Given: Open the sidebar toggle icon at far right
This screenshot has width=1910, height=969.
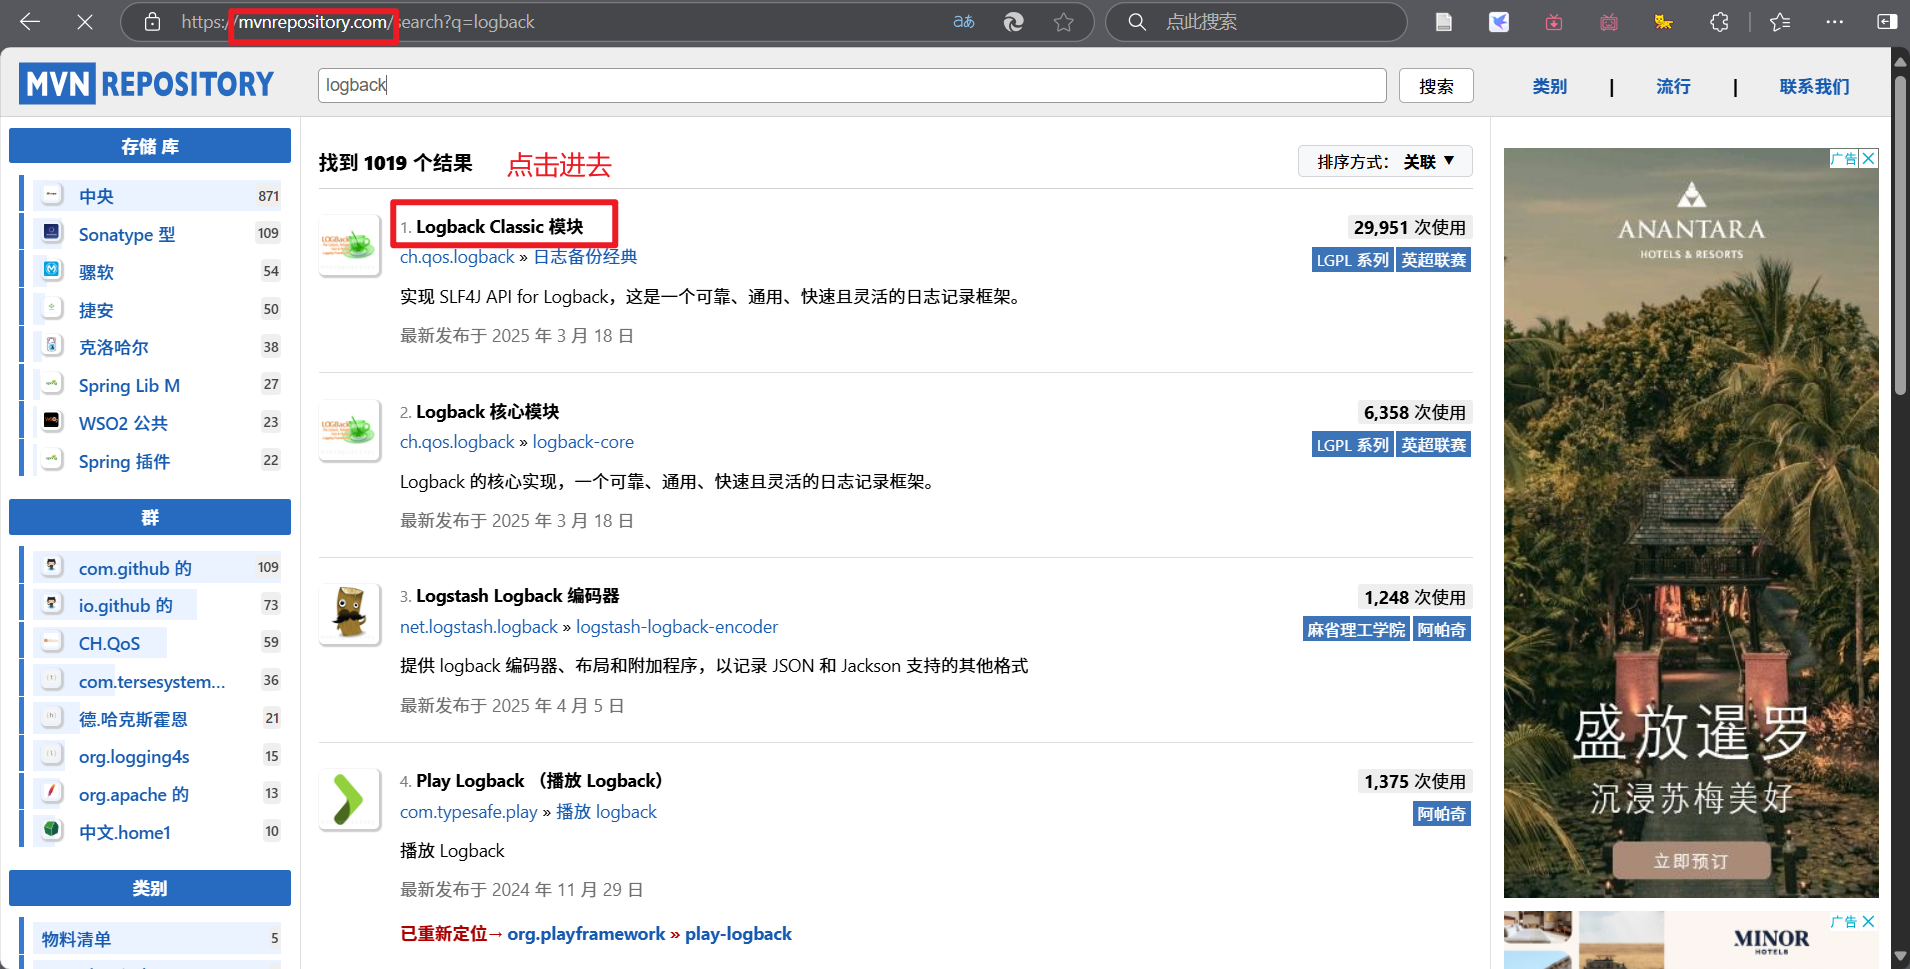Looking at the screenshot, I should click(x=1886, y=21).
